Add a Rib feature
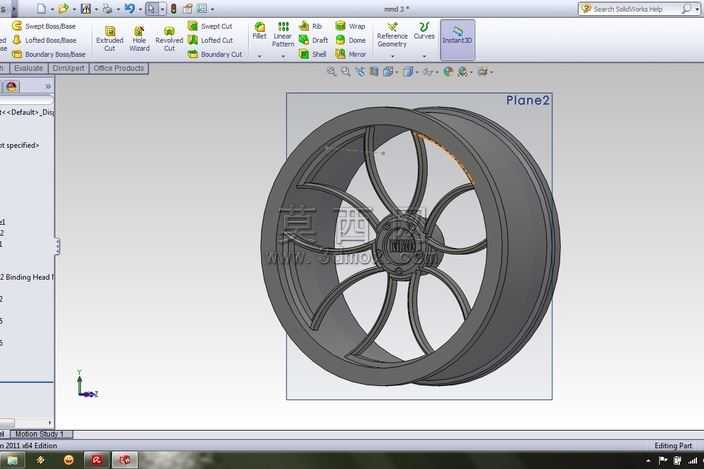Viewport: 704px width, 469px height. (311, 26)
